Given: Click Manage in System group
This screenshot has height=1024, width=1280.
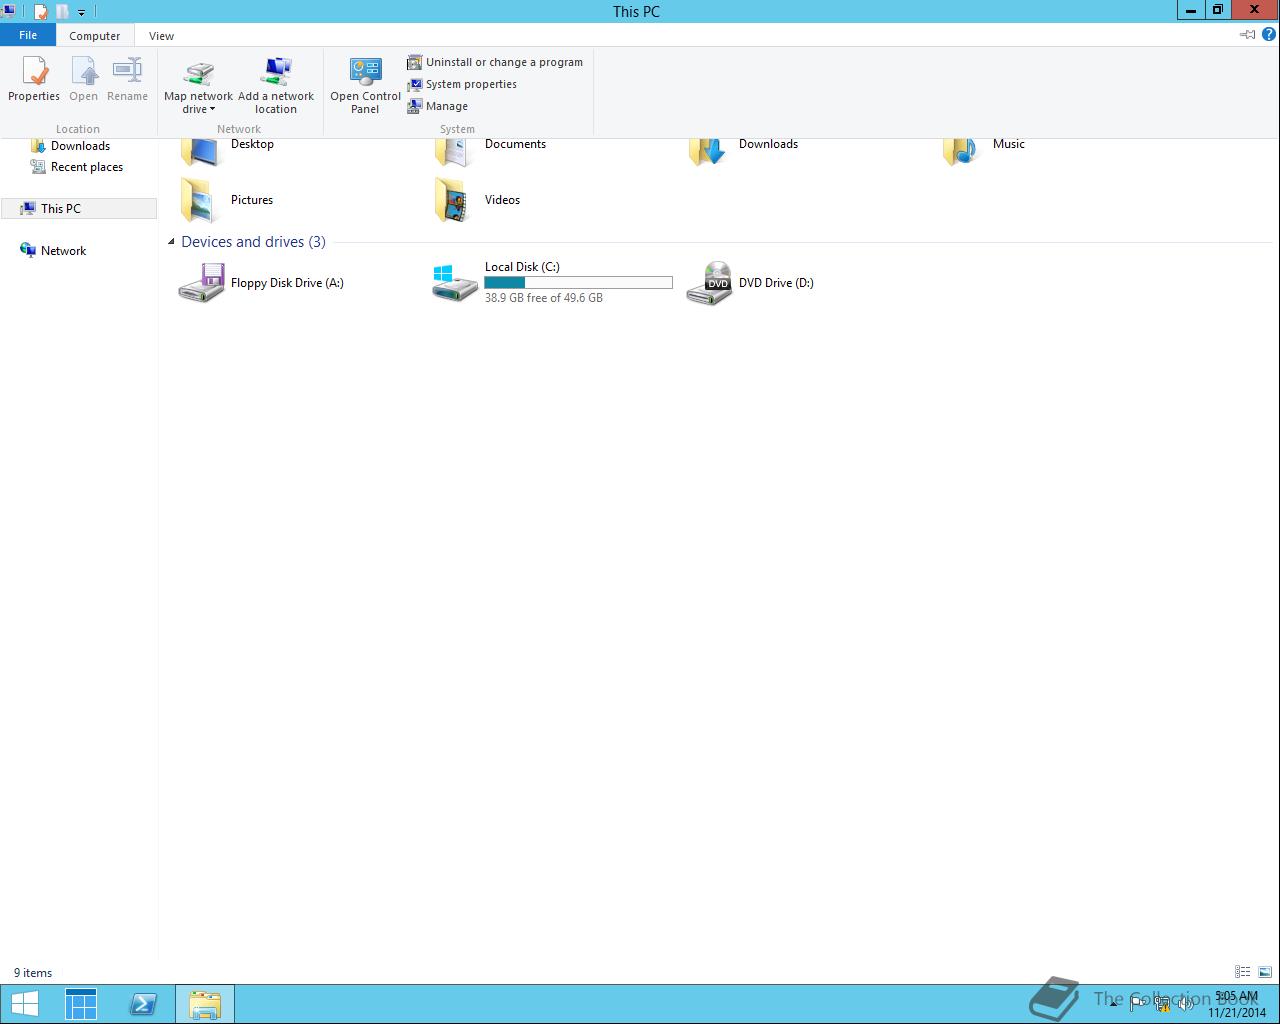Looking at the screenshot, I should click(437, 106).
